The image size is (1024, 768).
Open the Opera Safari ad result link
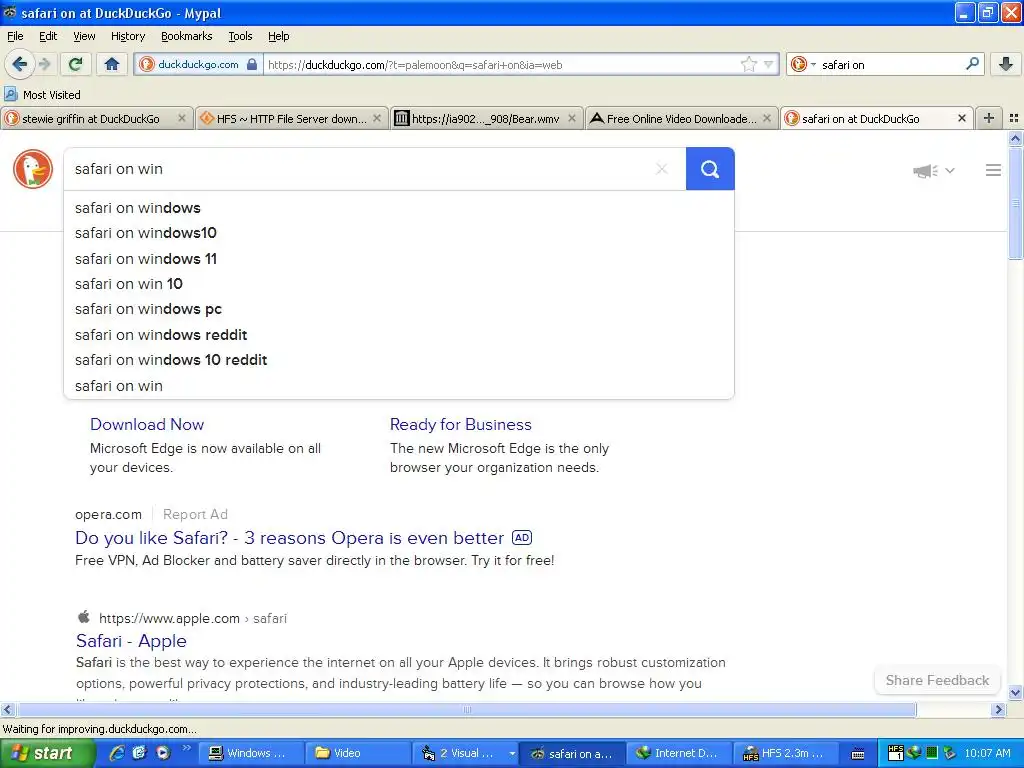289,538
